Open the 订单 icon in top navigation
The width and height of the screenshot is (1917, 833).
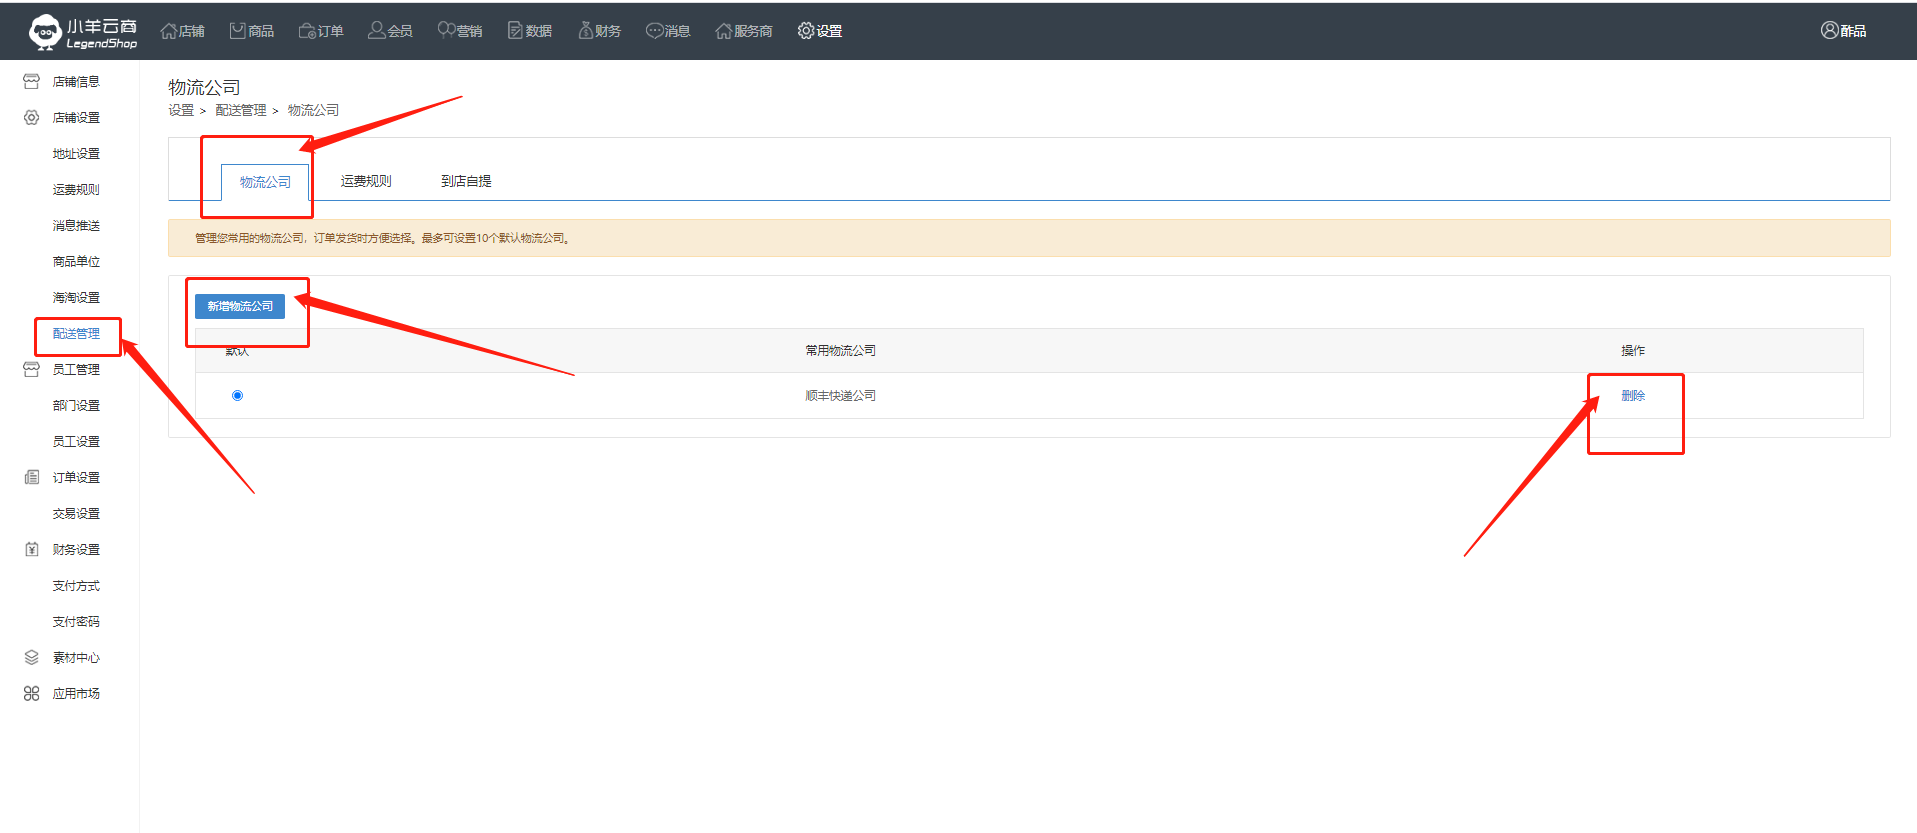[x=307, y=31]
